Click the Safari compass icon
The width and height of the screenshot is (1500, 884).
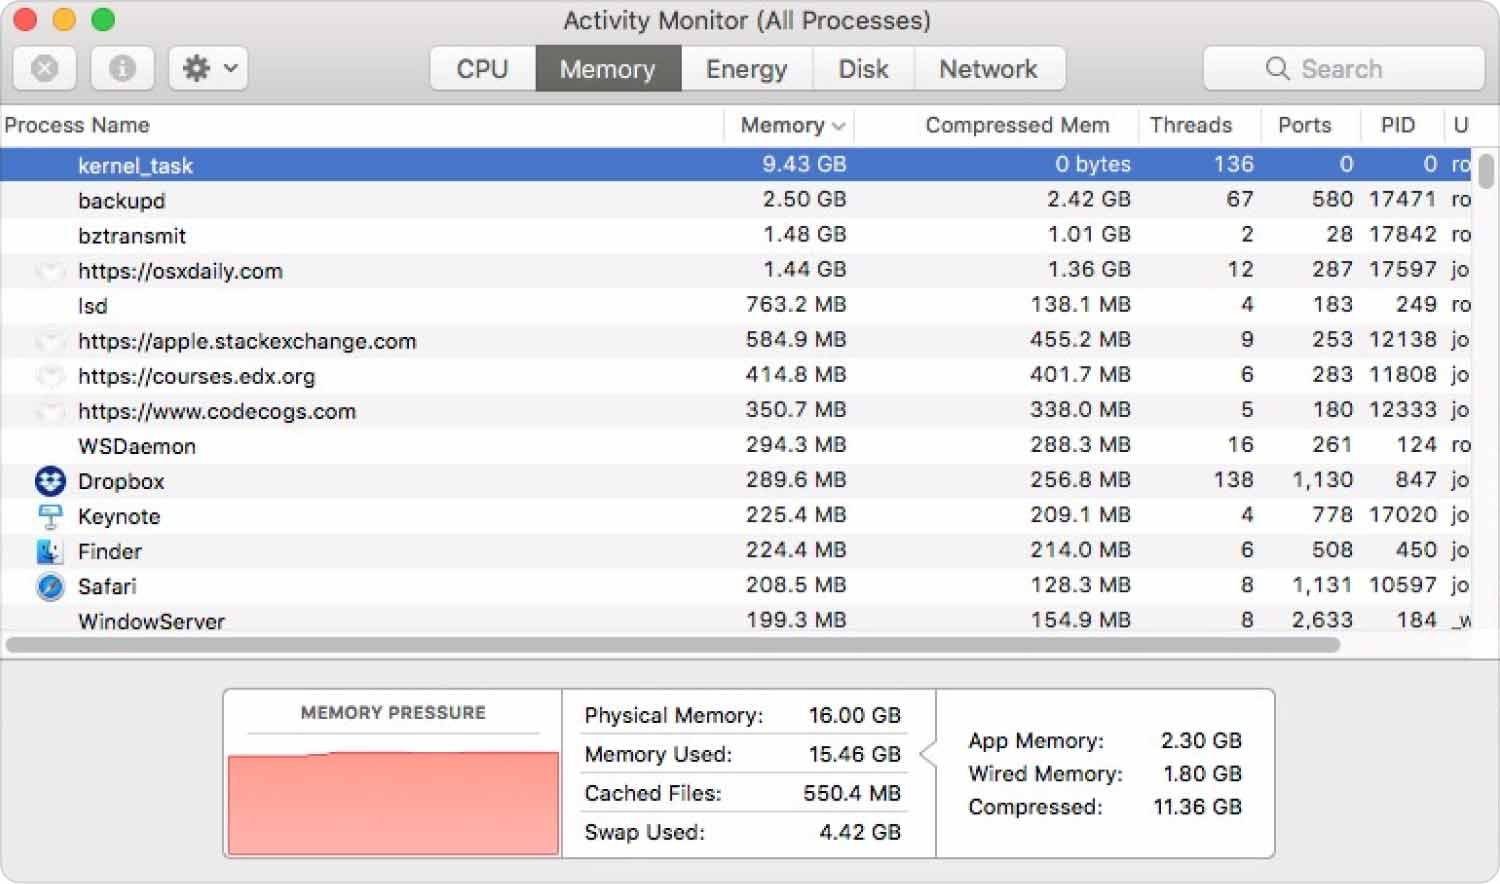click(x=50, y=586)
